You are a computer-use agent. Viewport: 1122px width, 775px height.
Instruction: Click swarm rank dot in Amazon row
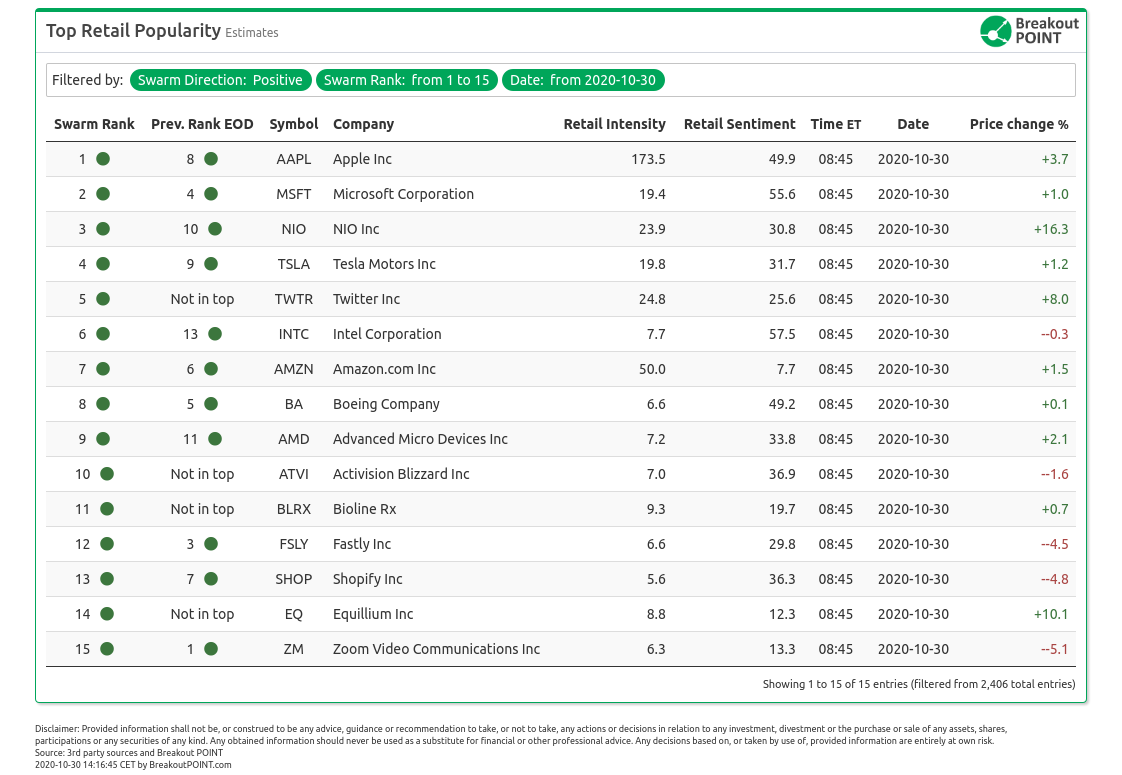tap(103, 369)
